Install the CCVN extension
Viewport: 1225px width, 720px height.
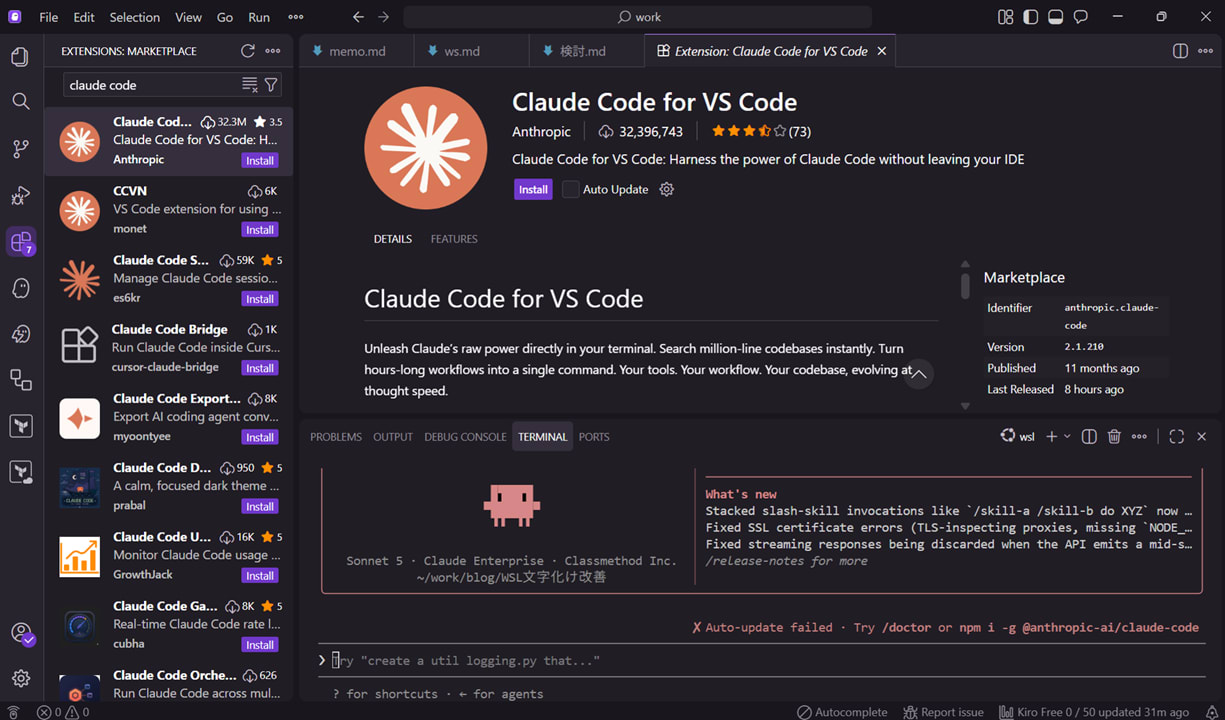[x=260, y=229]
